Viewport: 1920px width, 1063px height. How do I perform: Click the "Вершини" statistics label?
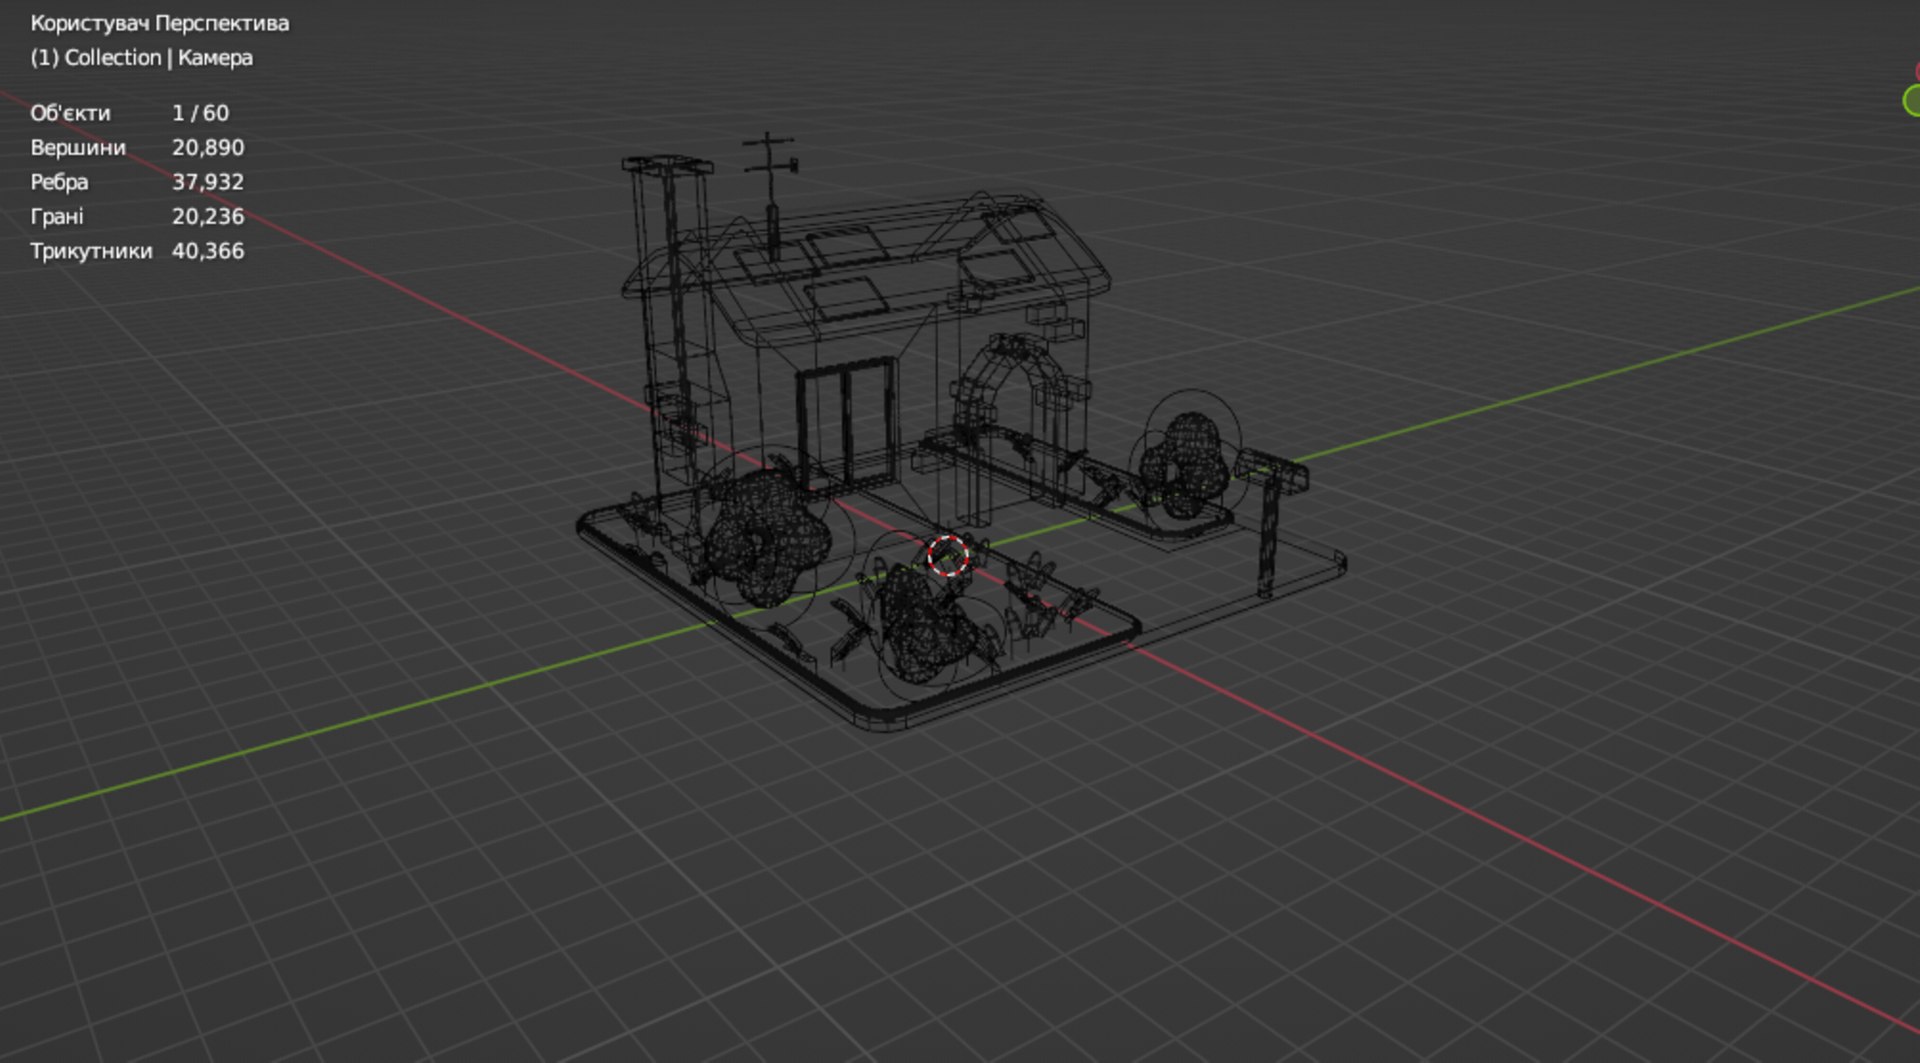point(78,148)
